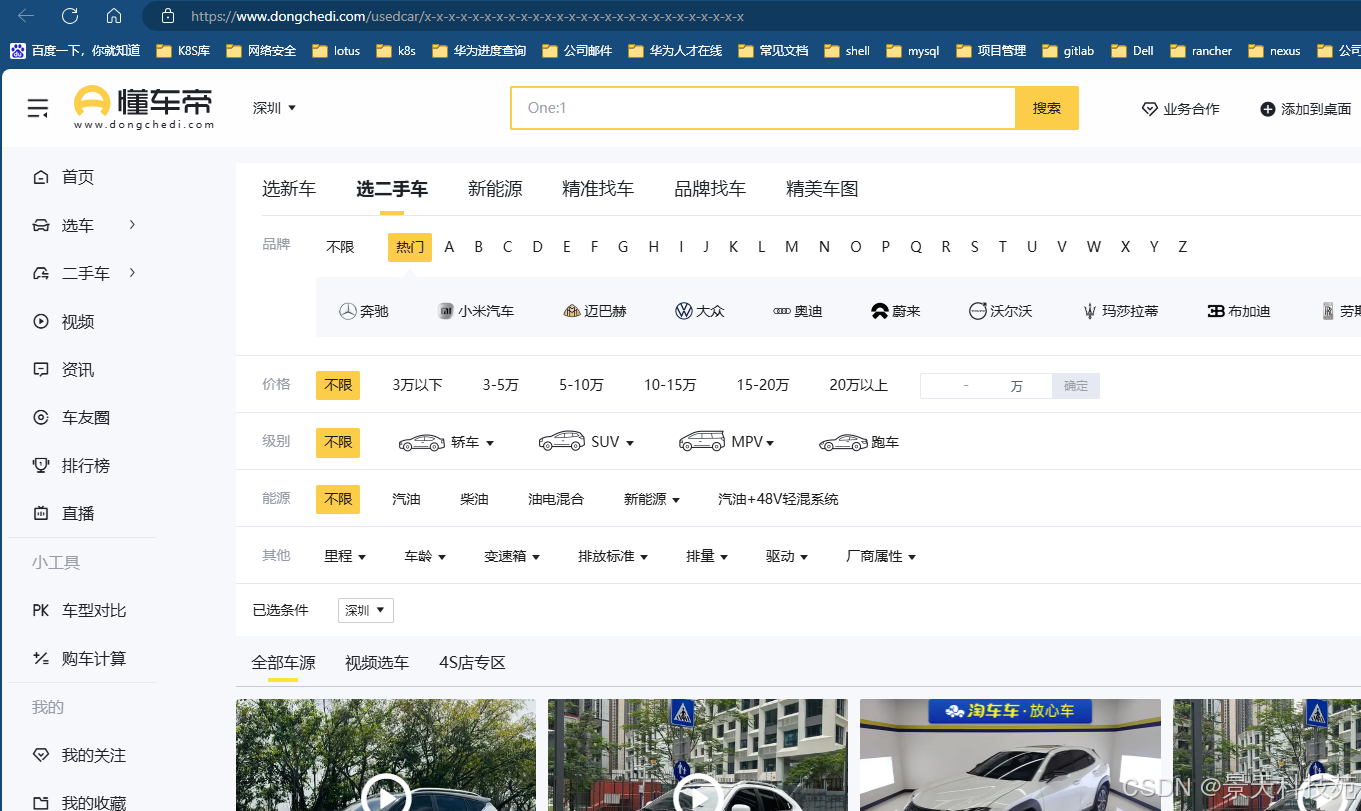Switch to the 视频选车 tab
The image size is (1361, 811).
377,662
